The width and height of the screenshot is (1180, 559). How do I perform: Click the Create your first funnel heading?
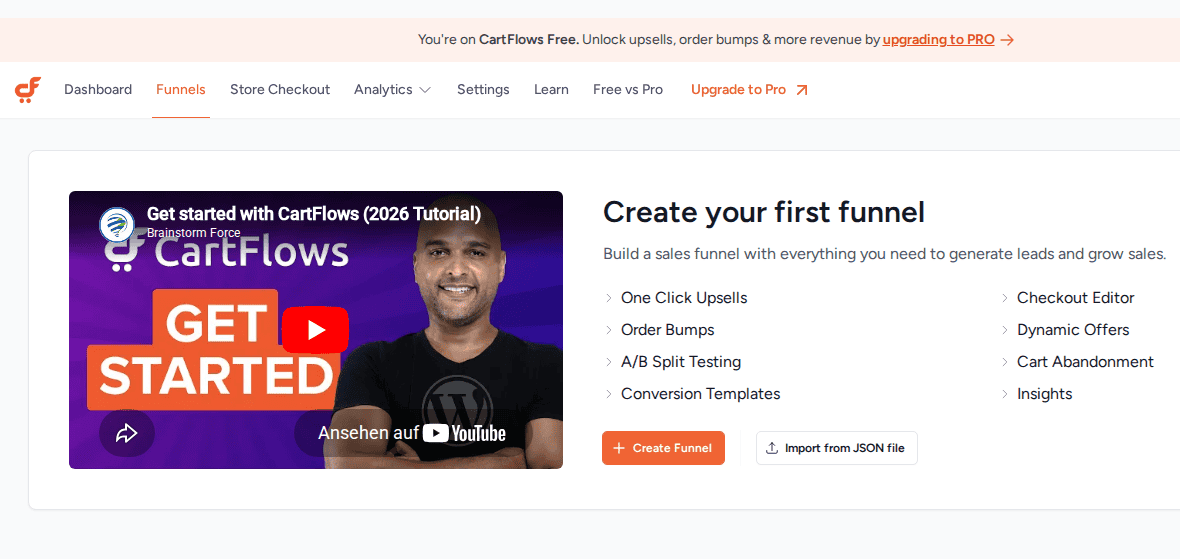(764, 213)
